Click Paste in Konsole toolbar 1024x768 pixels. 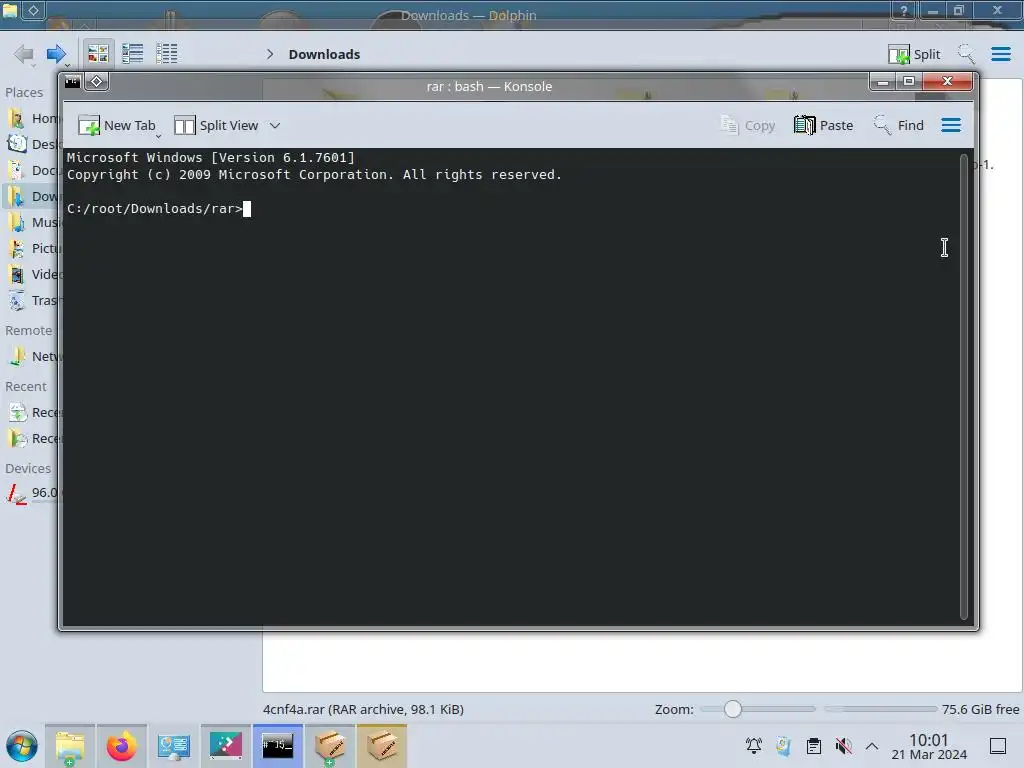[x=823, y=125]
